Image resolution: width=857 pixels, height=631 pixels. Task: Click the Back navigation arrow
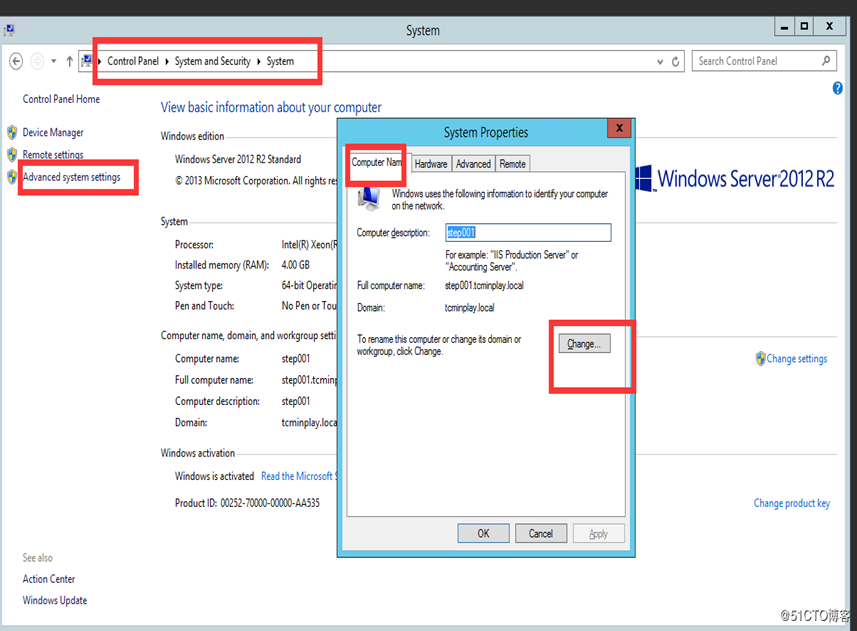[16, 61]
